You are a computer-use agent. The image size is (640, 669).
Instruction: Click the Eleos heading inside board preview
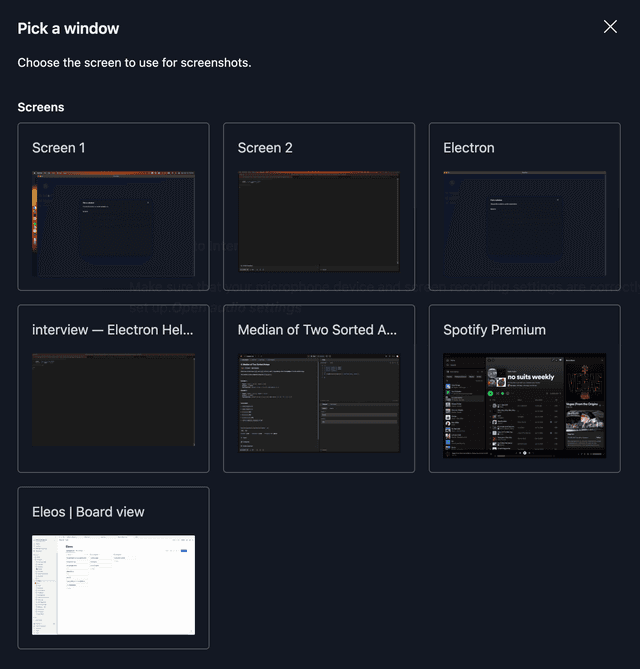[x=70, y=547]
